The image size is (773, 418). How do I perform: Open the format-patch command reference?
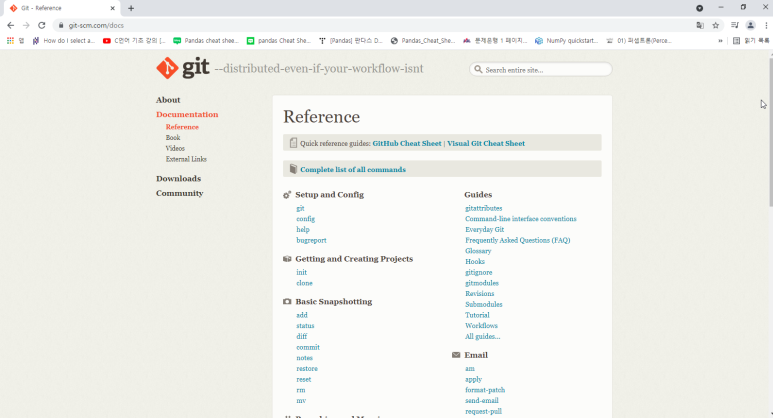tap(485, 390)
